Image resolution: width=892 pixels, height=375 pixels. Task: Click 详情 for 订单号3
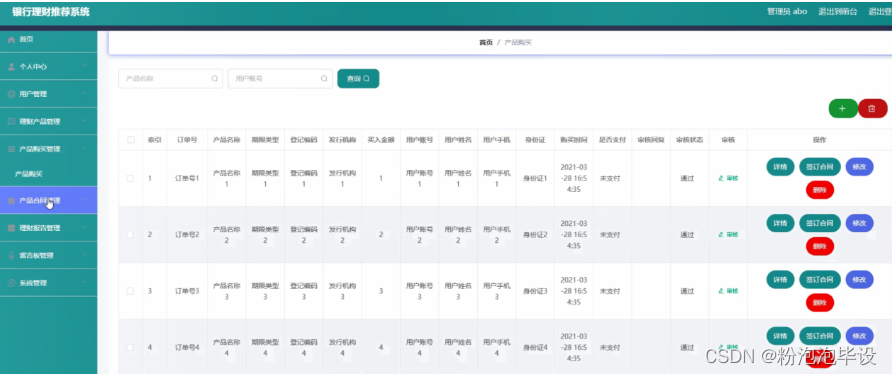[780, 279]
